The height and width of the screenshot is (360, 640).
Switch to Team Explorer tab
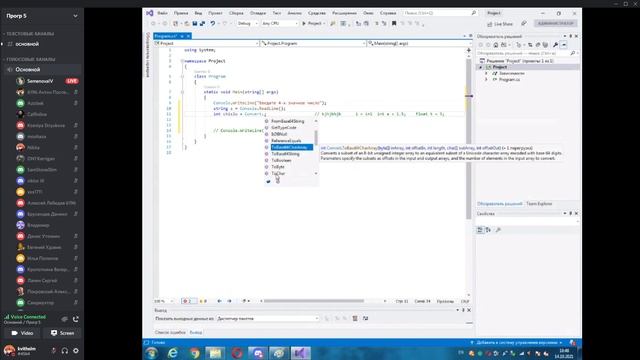539,204
